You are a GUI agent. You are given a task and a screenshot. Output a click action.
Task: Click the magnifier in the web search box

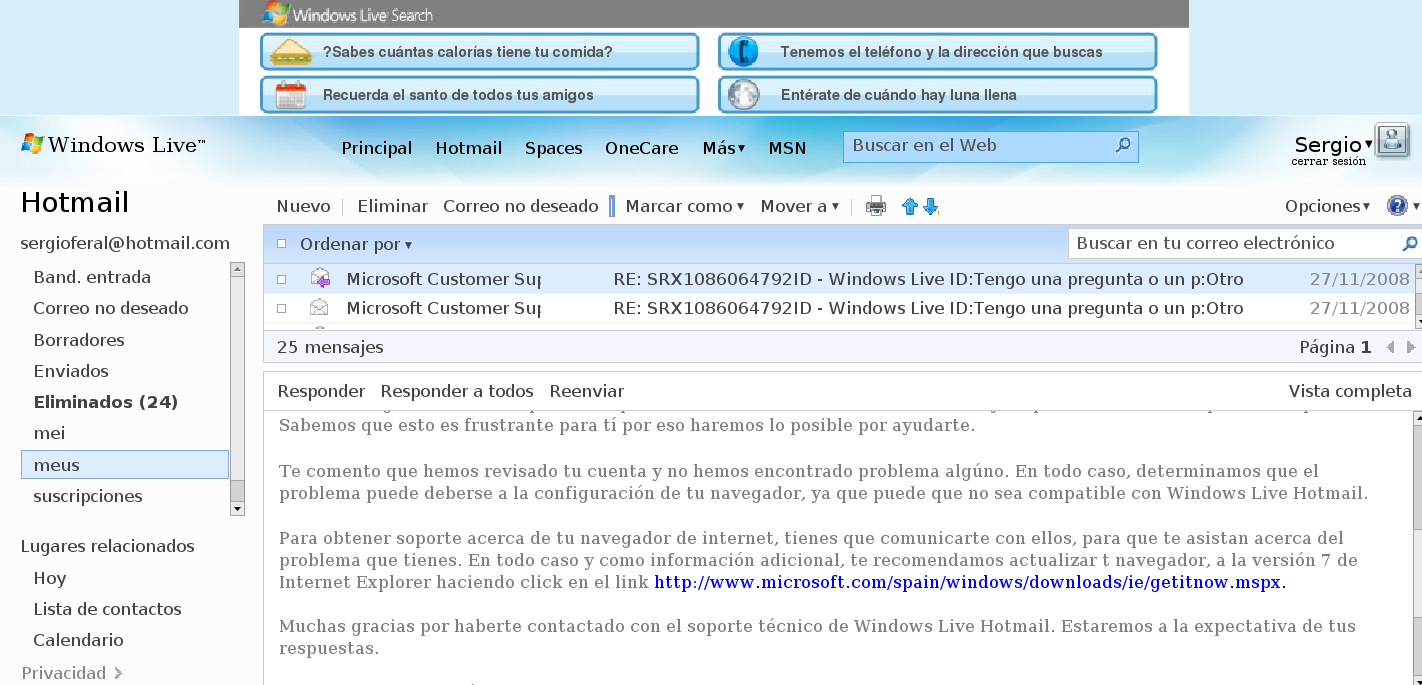1123,145
